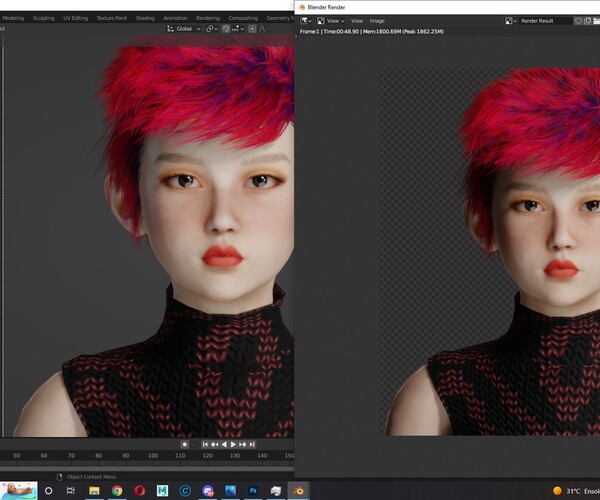Screen dimensions: 600x500
Task: Open the Image menu in Blender Render window
Action: click(x=377, y=21)
